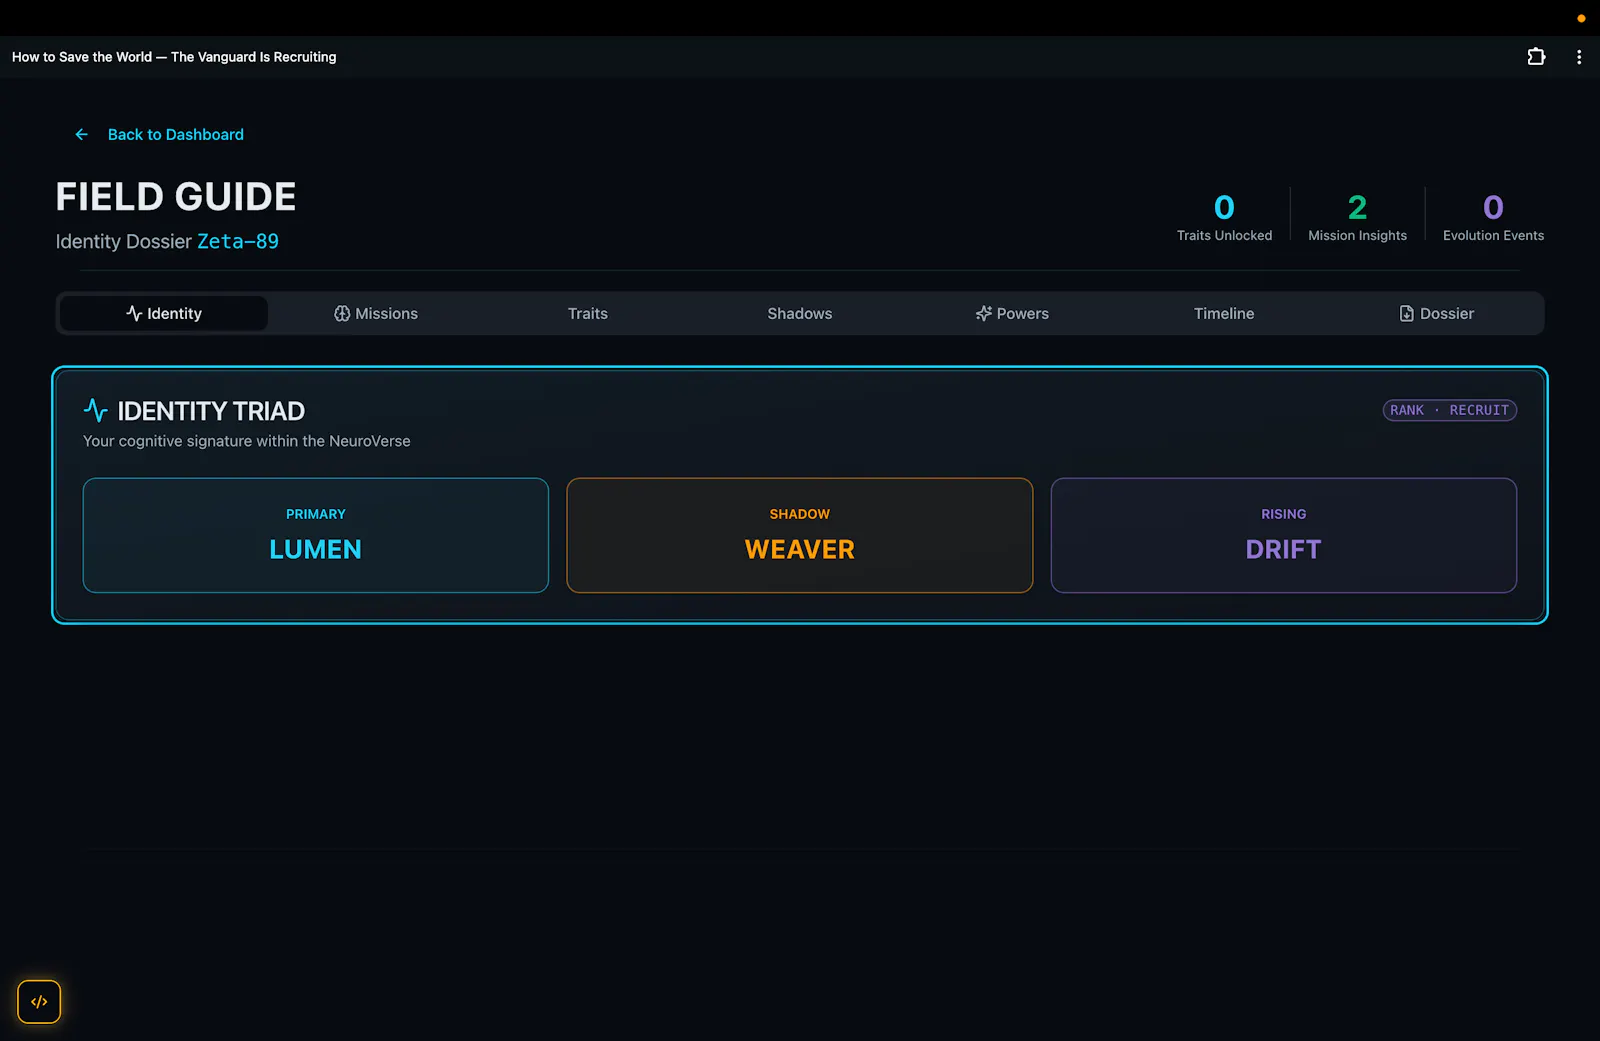Switch to the Traits tab

click(x=588, y=313)
